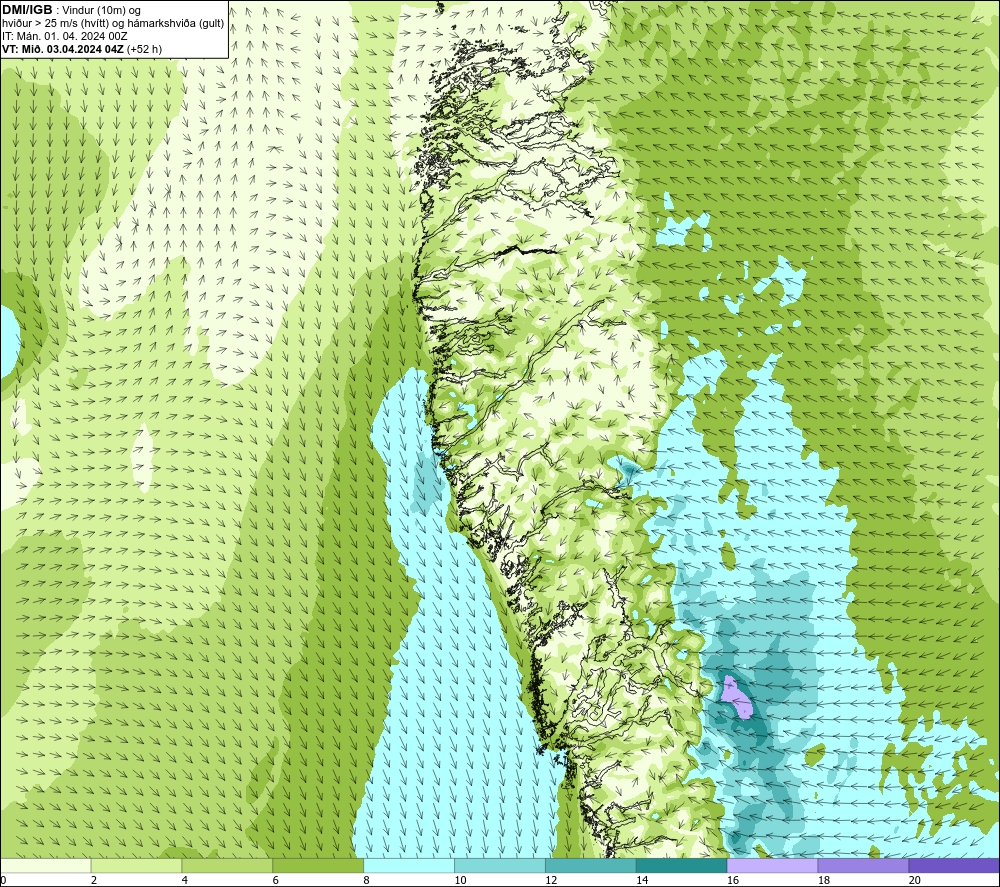Click the 14–16 m/s dark teal legend swatch
This screenshot has height=887, width=1000.
[681, 865]
